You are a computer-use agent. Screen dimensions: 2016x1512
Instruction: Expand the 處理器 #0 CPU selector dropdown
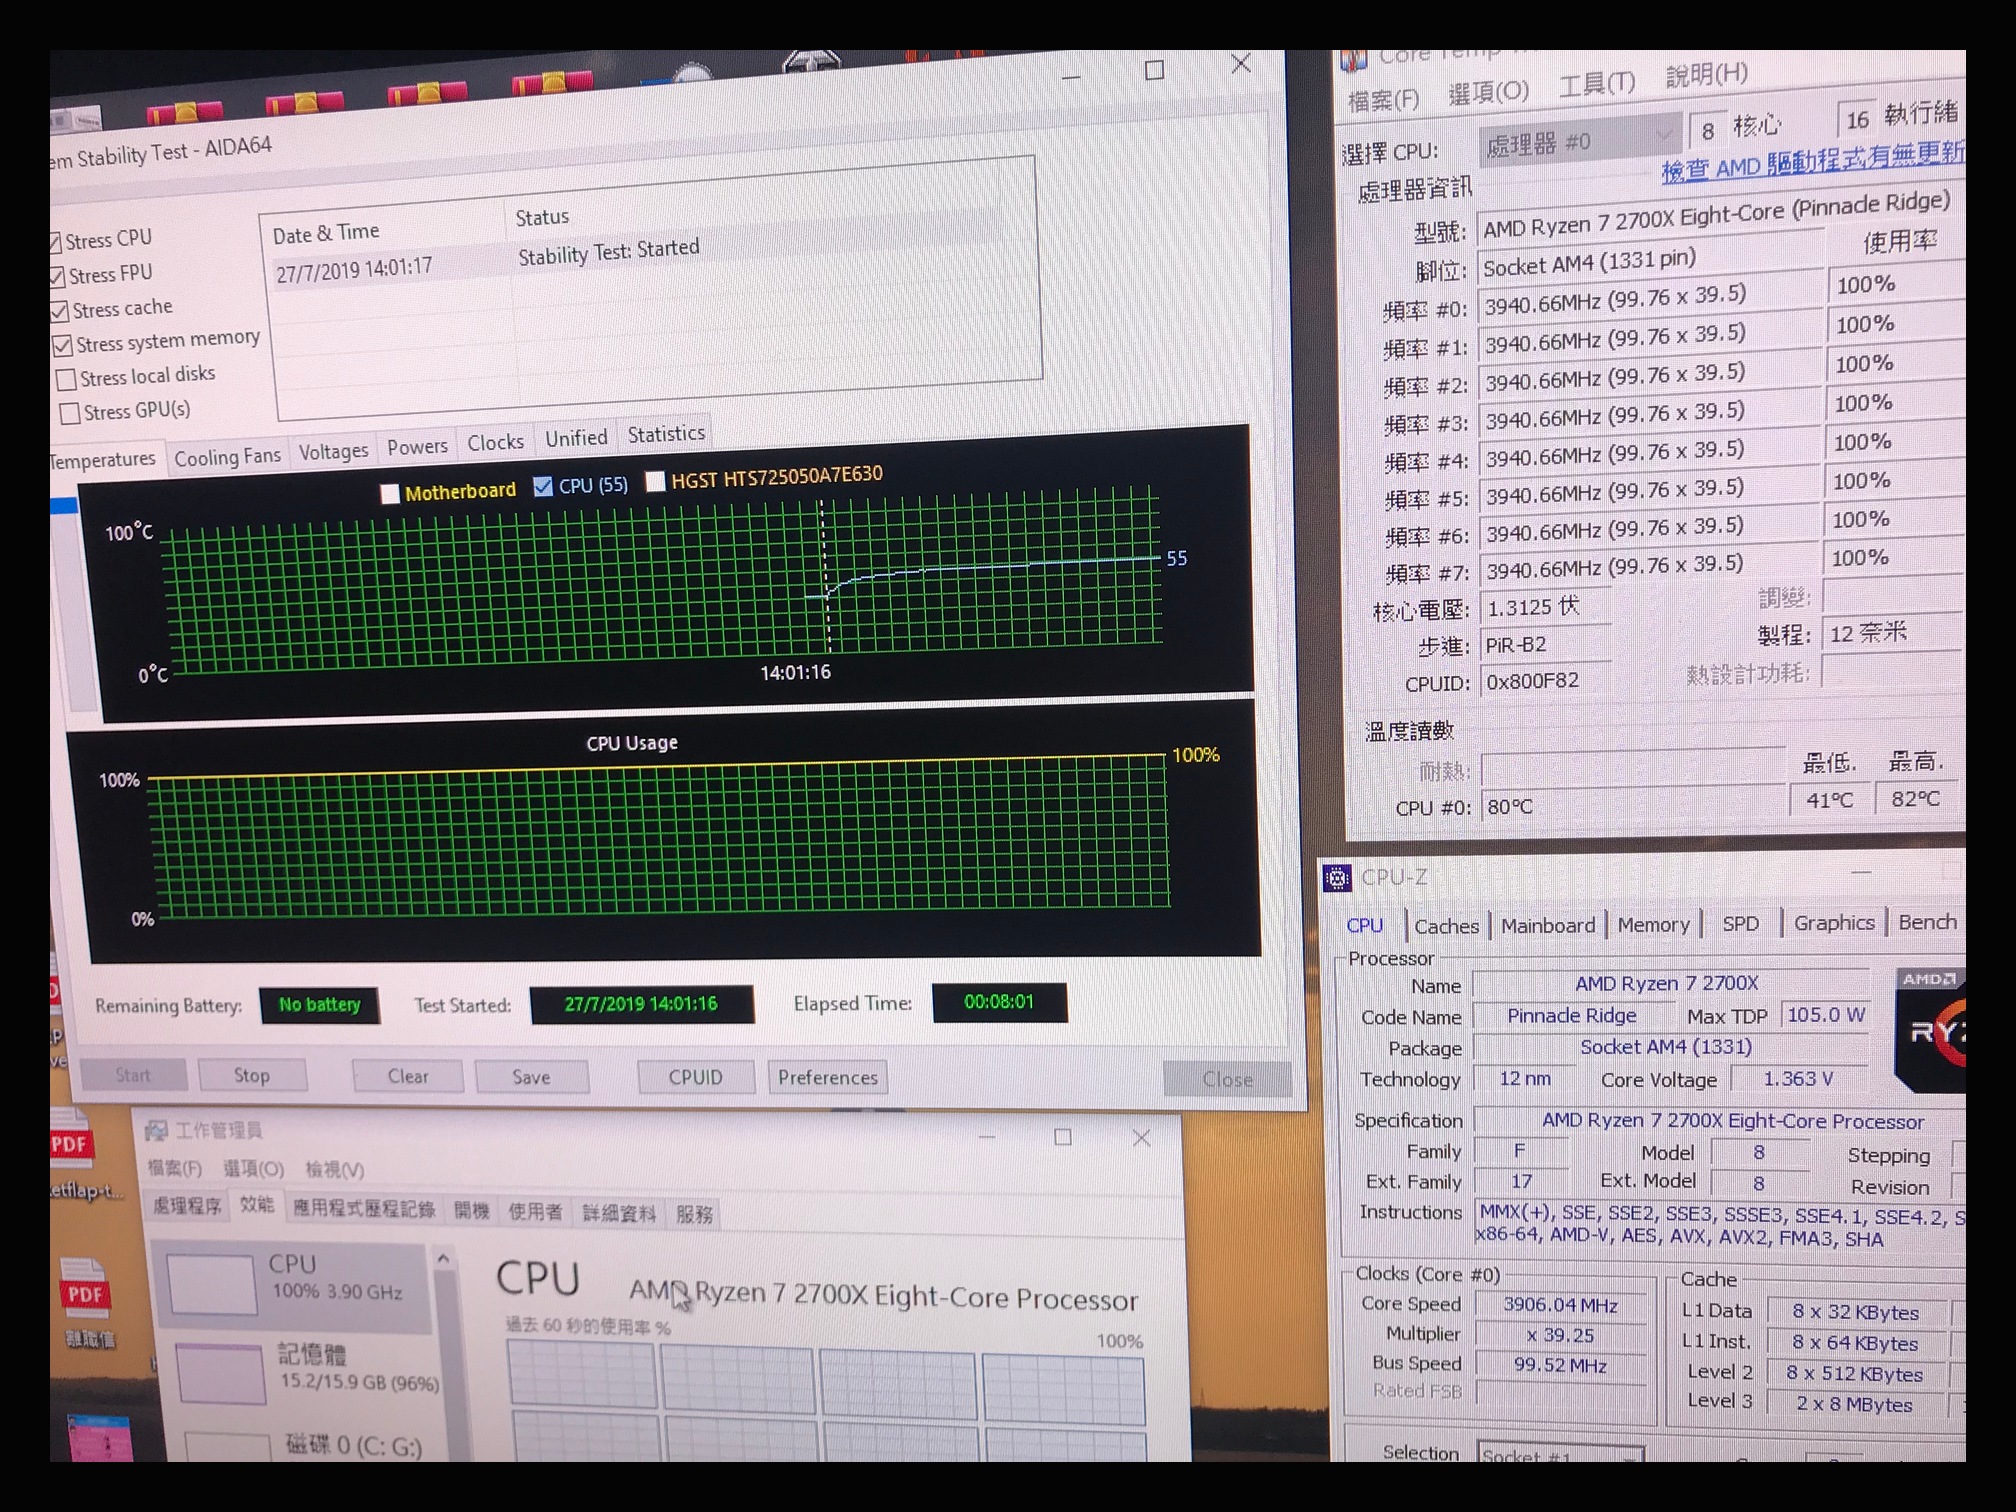click(1664, 134)
